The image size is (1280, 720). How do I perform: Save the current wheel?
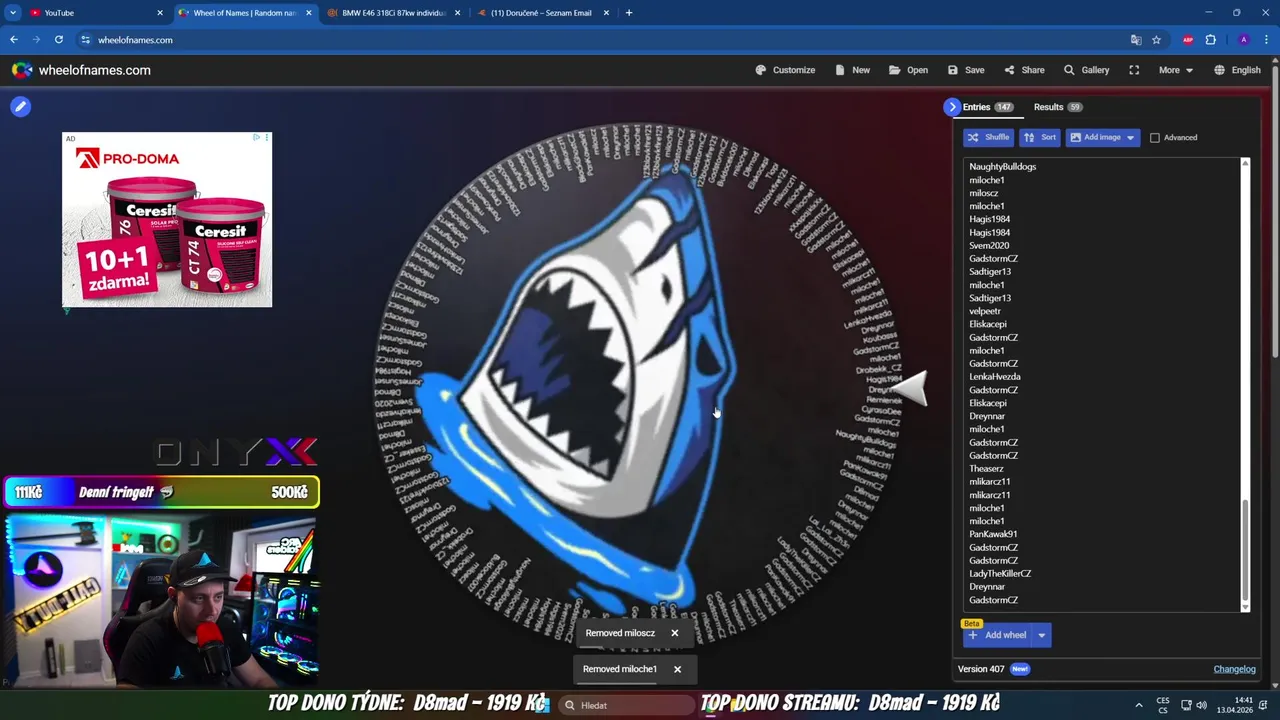(966, 70)
